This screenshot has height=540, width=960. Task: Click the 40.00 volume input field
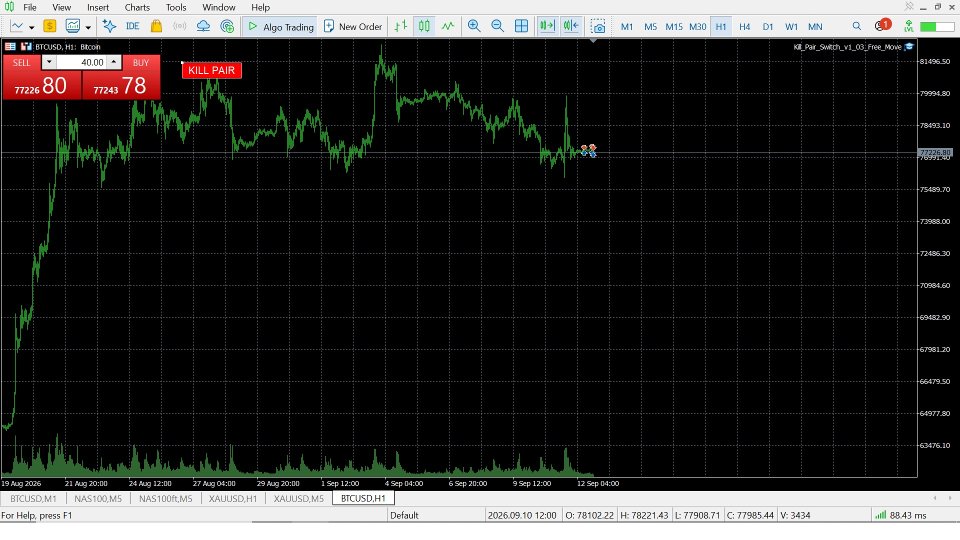[x=81, y=62]
